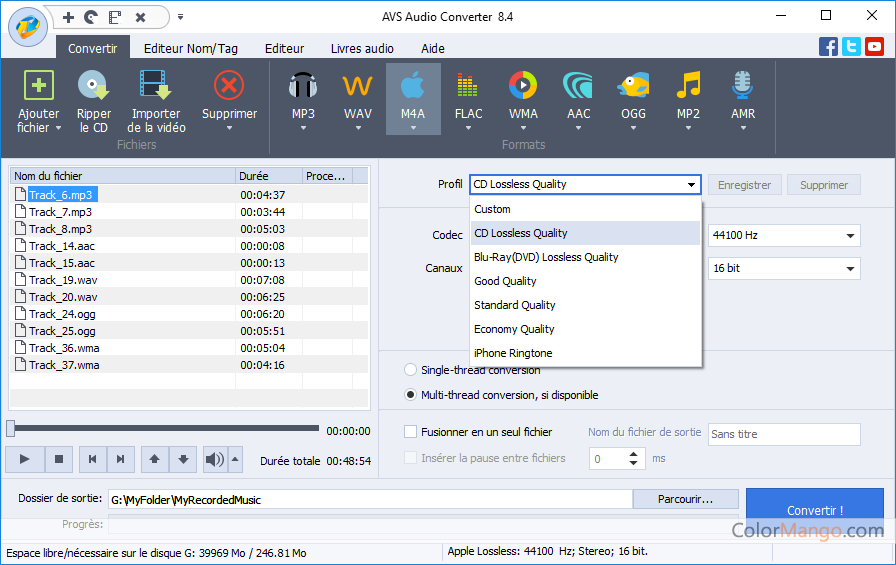Select Multi-thread conversion radio button

(410, 395)
